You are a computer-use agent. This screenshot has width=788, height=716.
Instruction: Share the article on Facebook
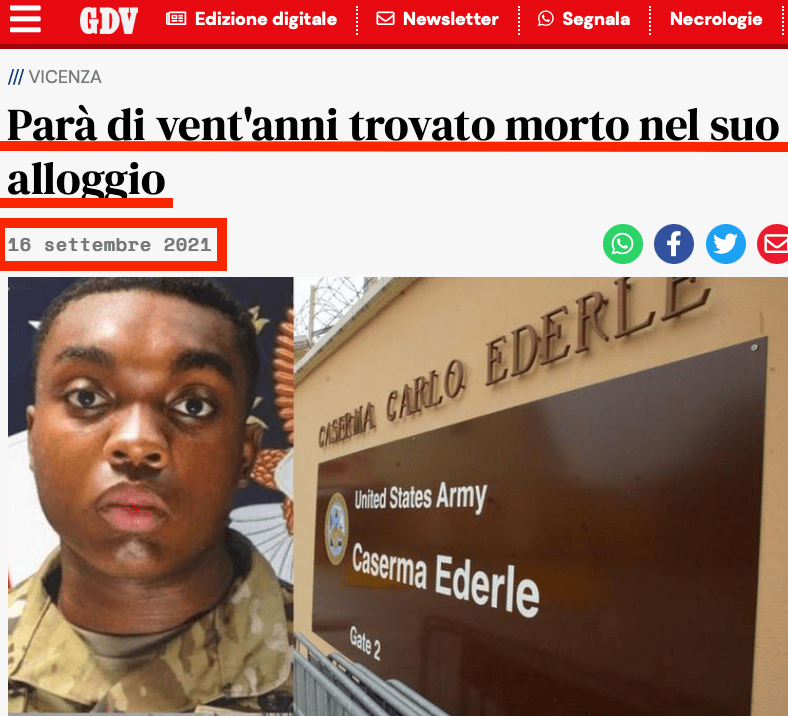click(x=674, y=244)
